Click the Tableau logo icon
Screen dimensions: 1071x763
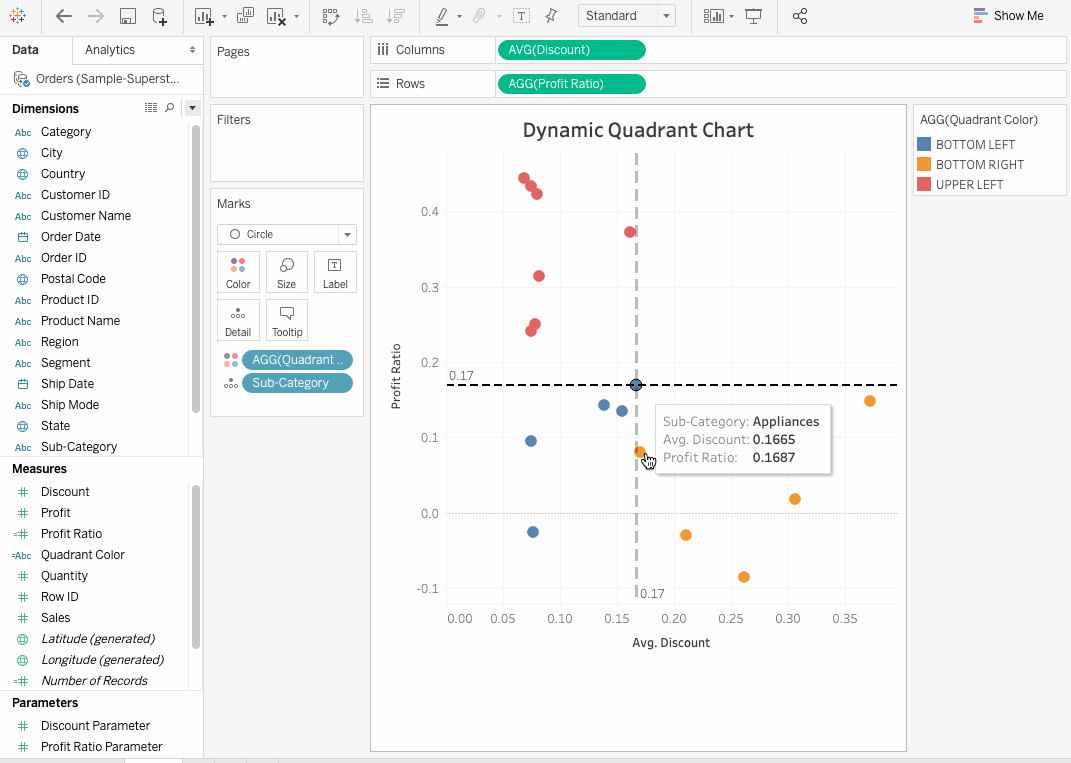point(18,16)
